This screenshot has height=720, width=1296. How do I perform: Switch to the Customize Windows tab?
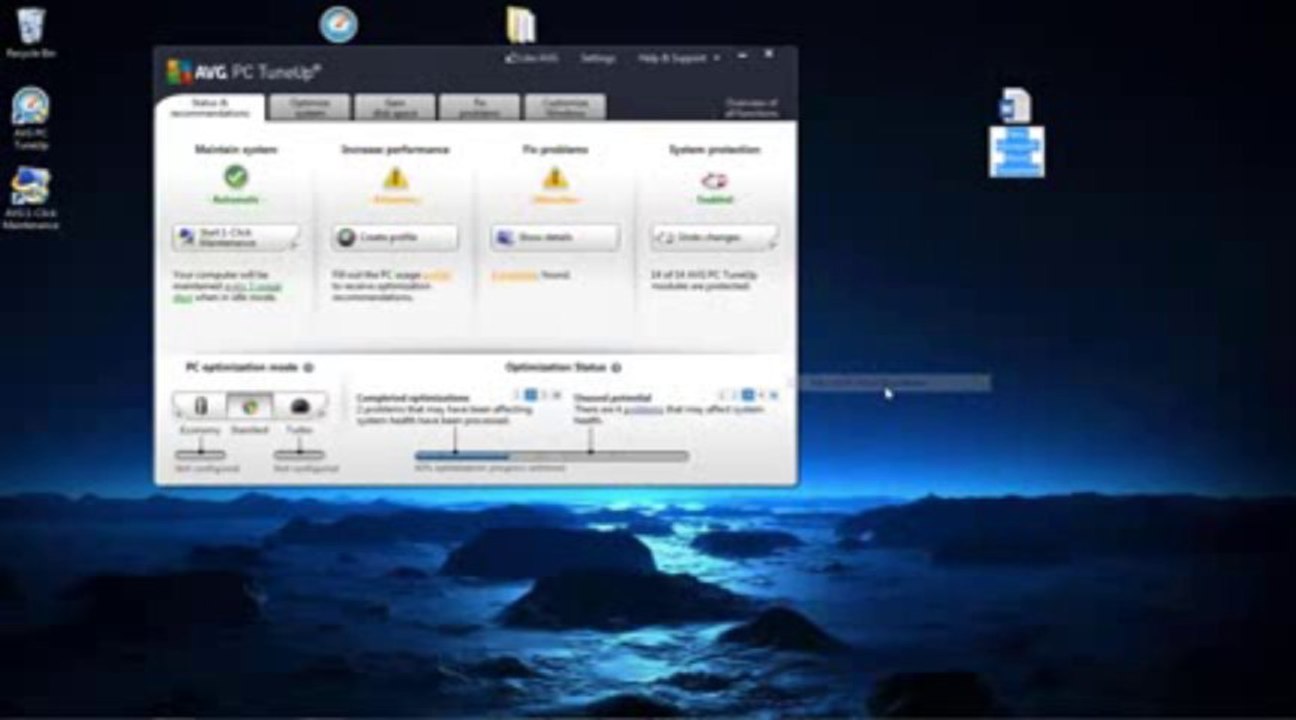click(x=565, y=107)
